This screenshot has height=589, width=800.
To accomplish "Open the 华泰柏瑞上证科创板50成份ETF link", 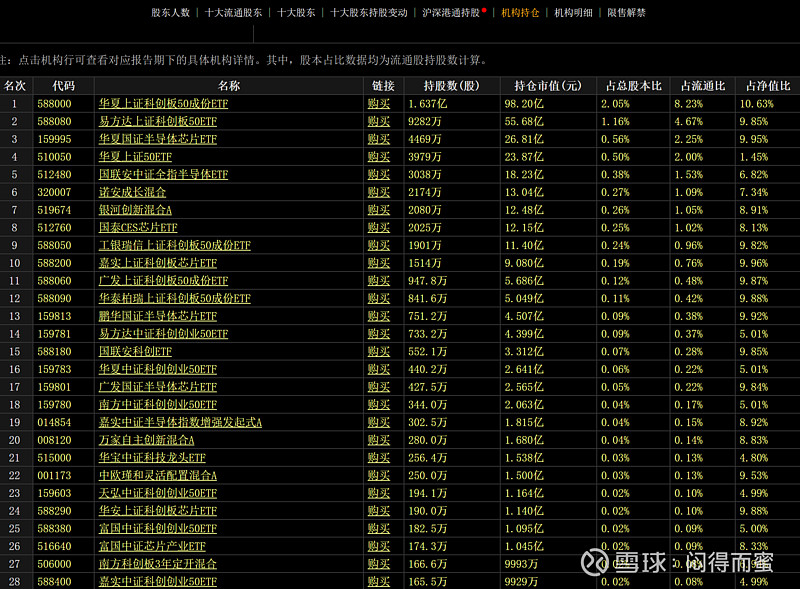I will coord(174,299).
